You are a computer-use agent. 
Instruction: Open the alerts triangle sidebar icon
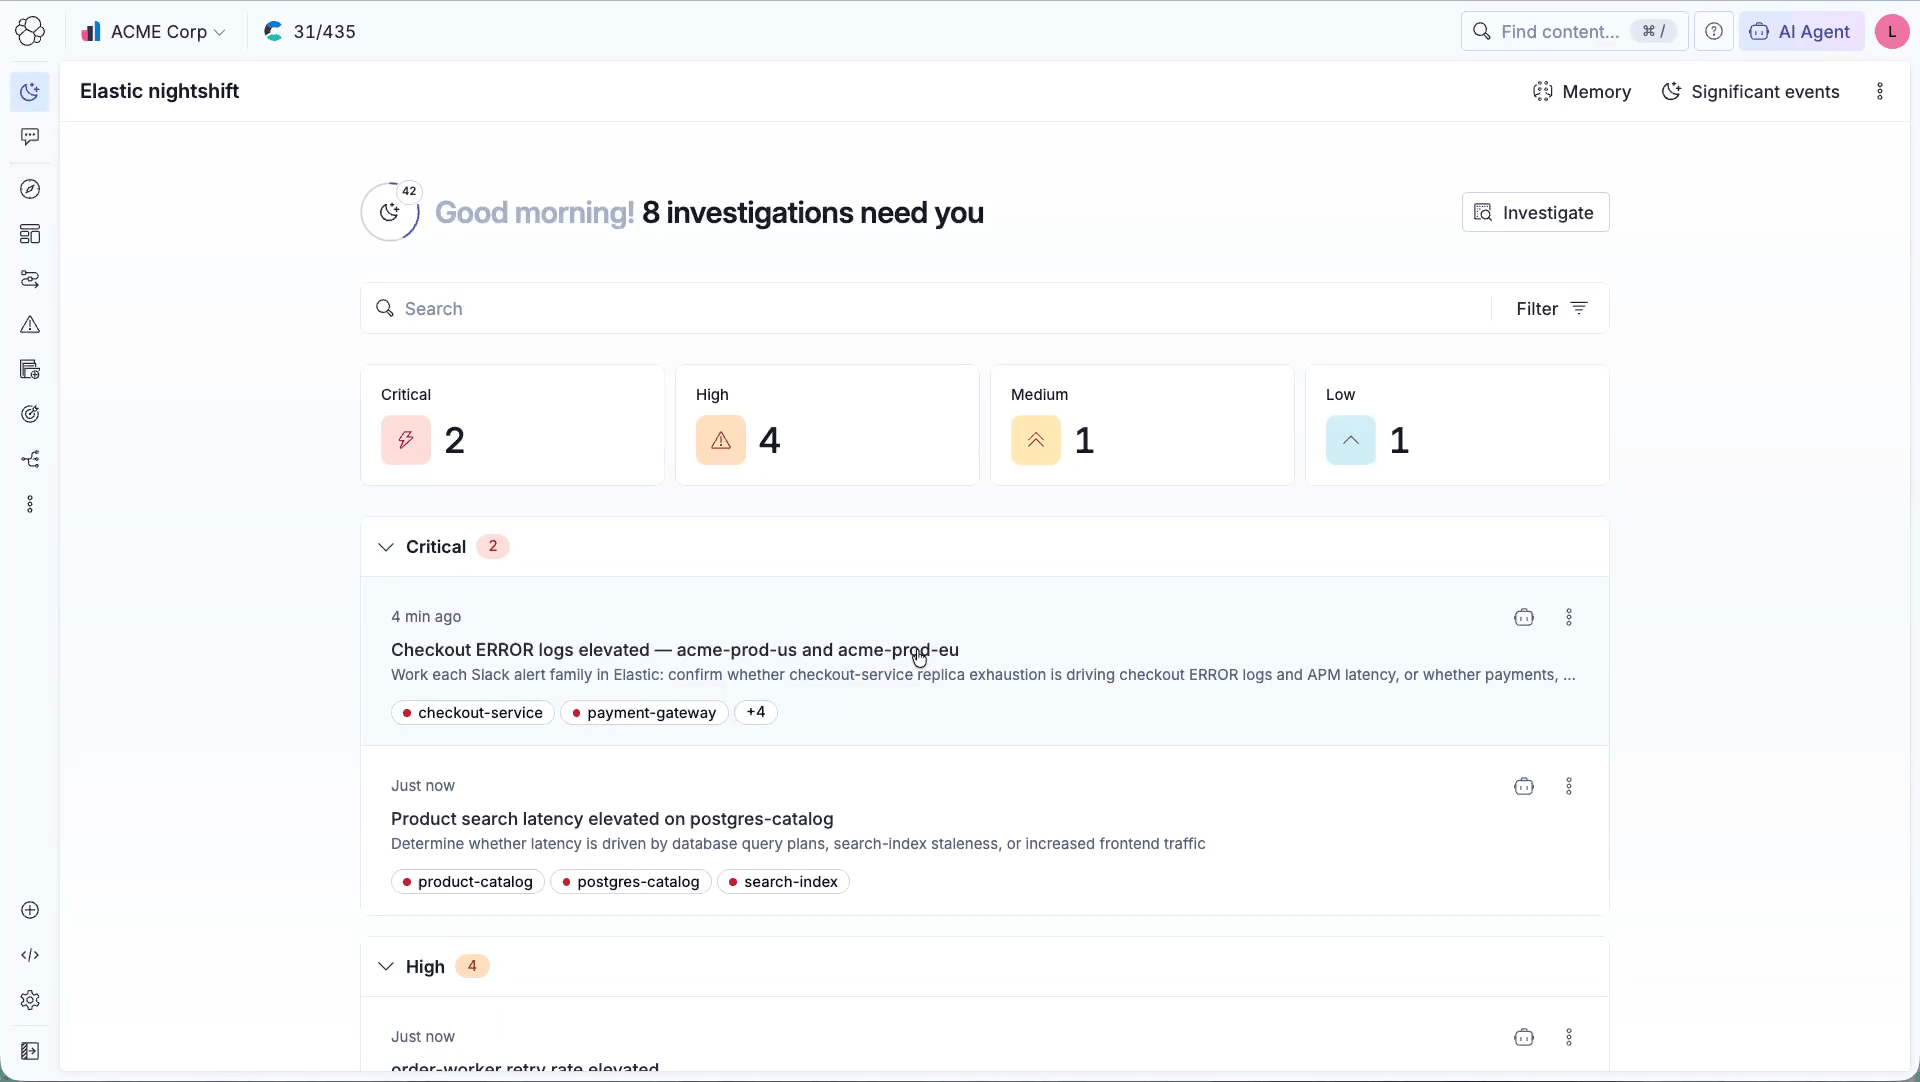(30, 324)
